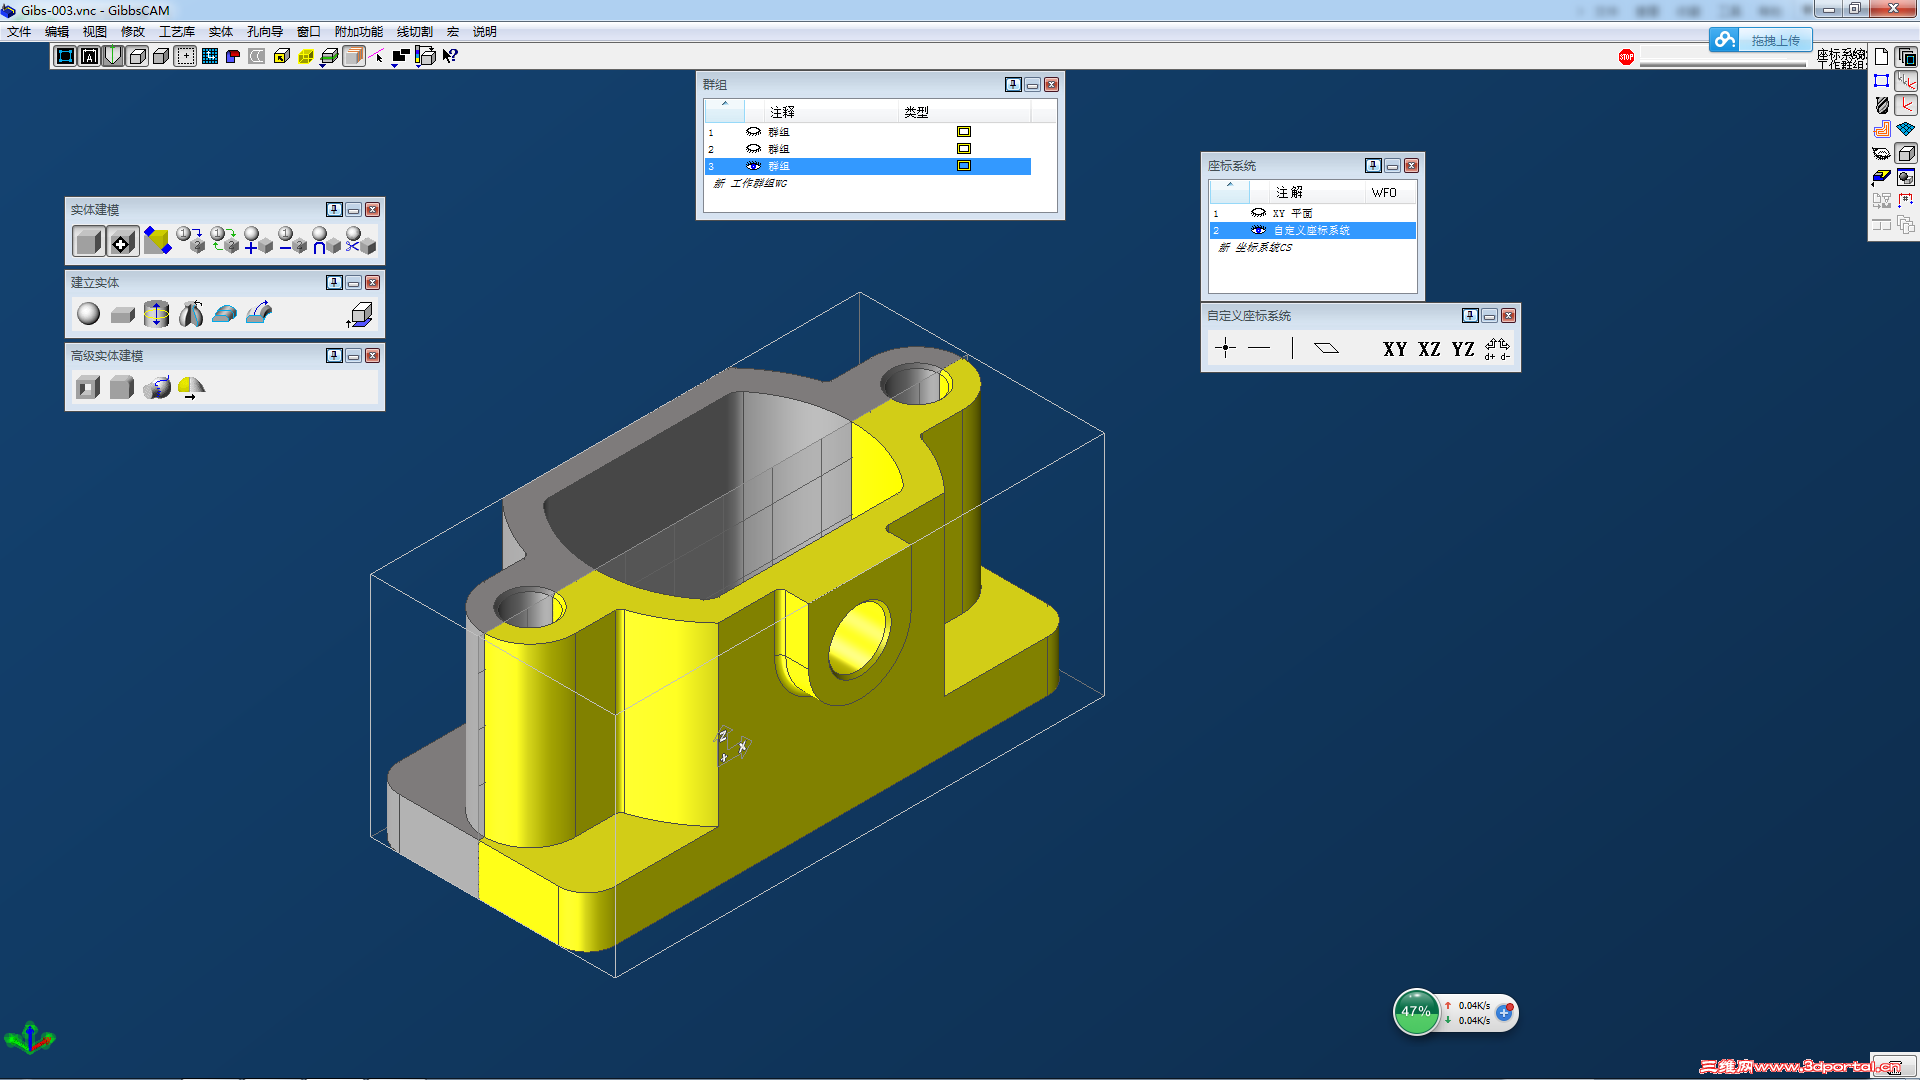
Task: Toggle eye for 自定义坐标系统 row
Action: click(1258, 230)
